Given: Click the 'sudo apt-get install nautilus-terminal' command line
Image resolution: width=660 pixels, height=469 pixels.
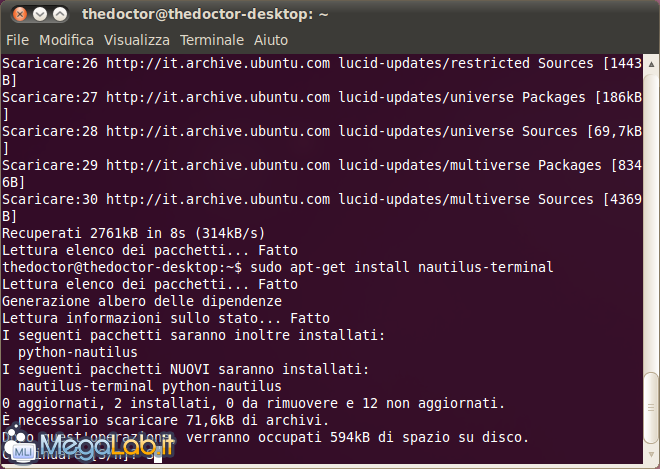Looking at the screenshot, I should (x=278, y=267).
